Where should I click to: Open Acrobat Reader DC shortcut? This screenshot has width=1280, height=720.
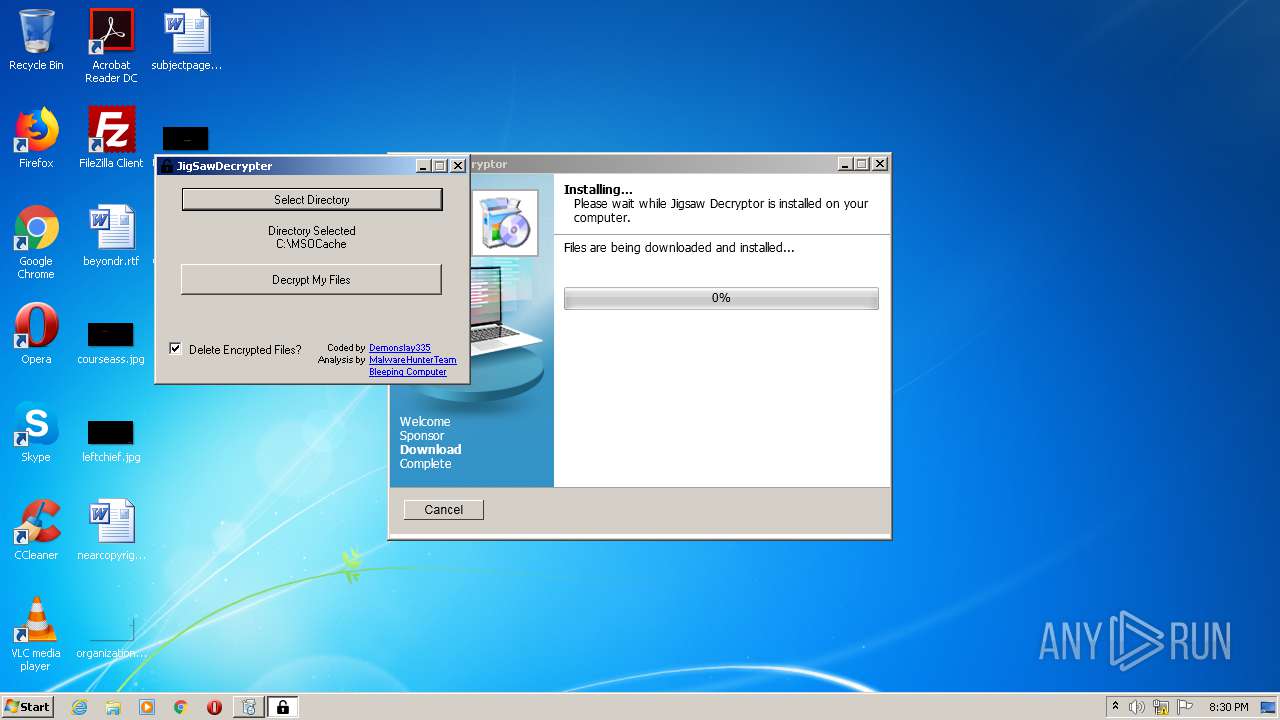111,46
